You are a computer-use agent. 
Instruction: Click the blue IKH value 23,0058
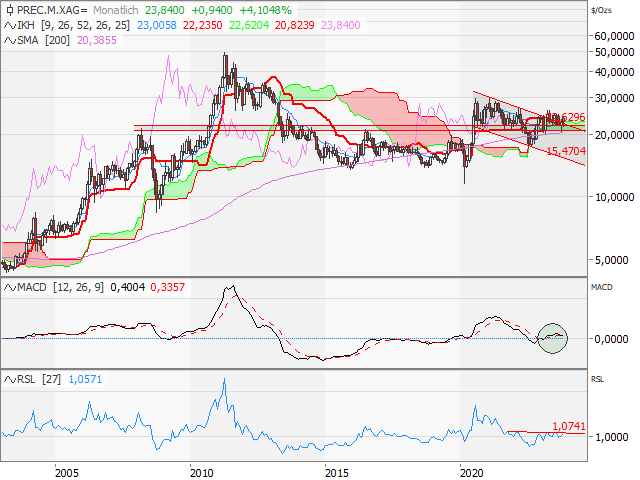157,25
